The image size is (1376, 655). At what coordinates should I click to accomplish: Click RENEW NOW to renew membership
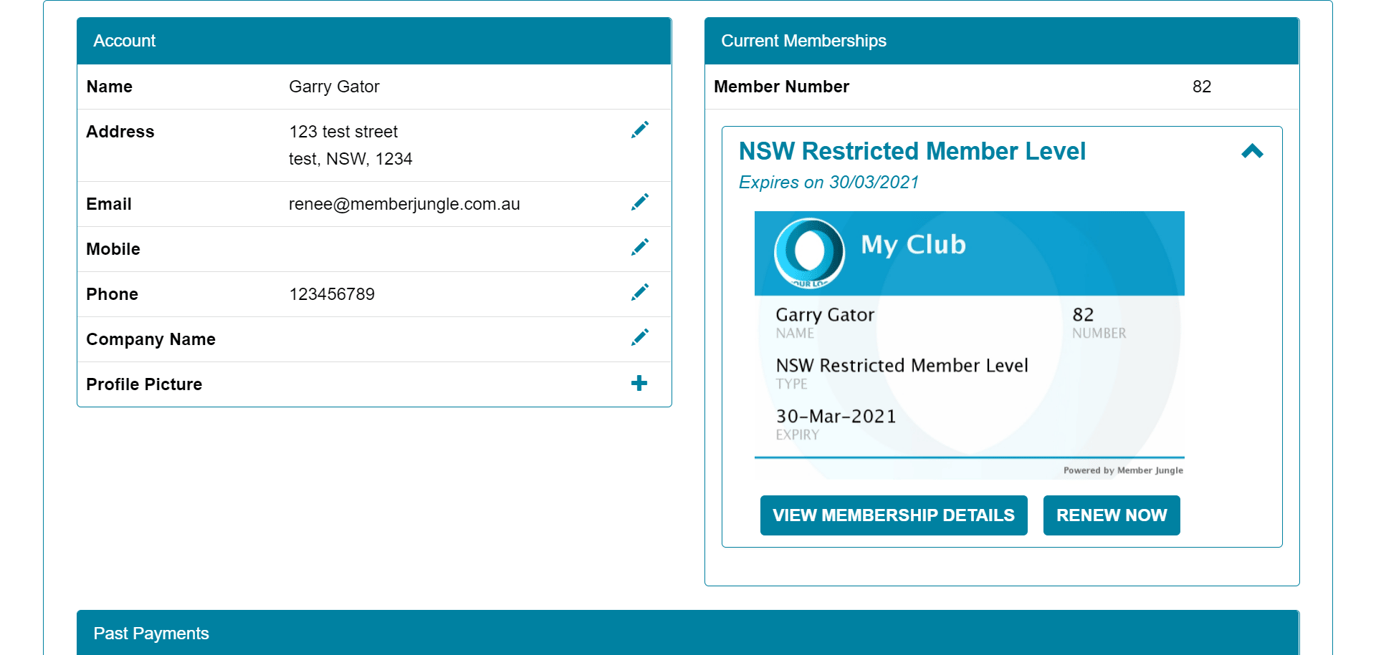[1111, 515]
